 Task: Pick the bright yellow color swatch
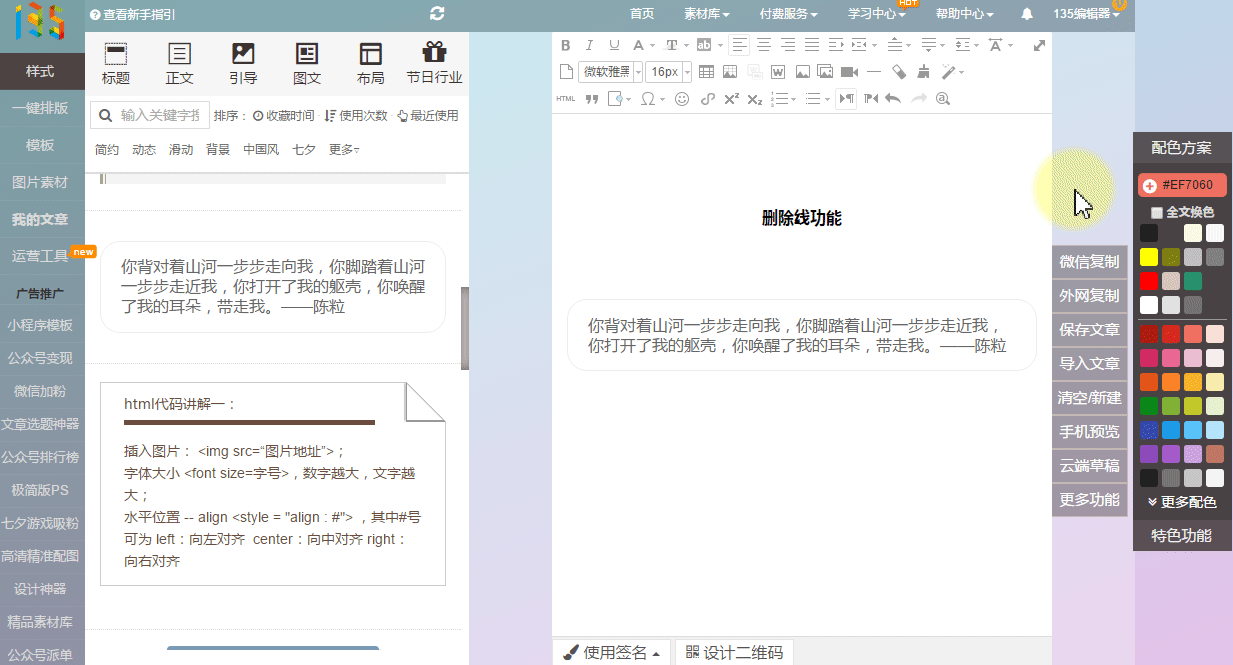pyautogui.click(x=1149, y=257)
